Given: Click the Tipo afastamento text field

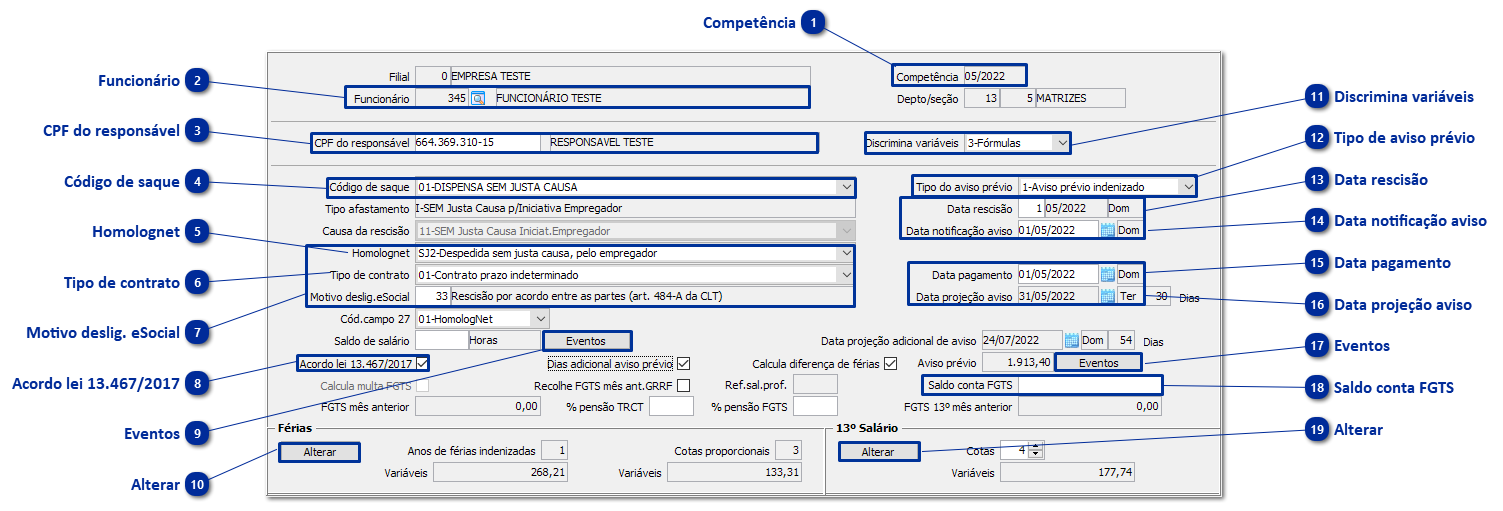Looking at the screenshot, I should pos(634,208).
